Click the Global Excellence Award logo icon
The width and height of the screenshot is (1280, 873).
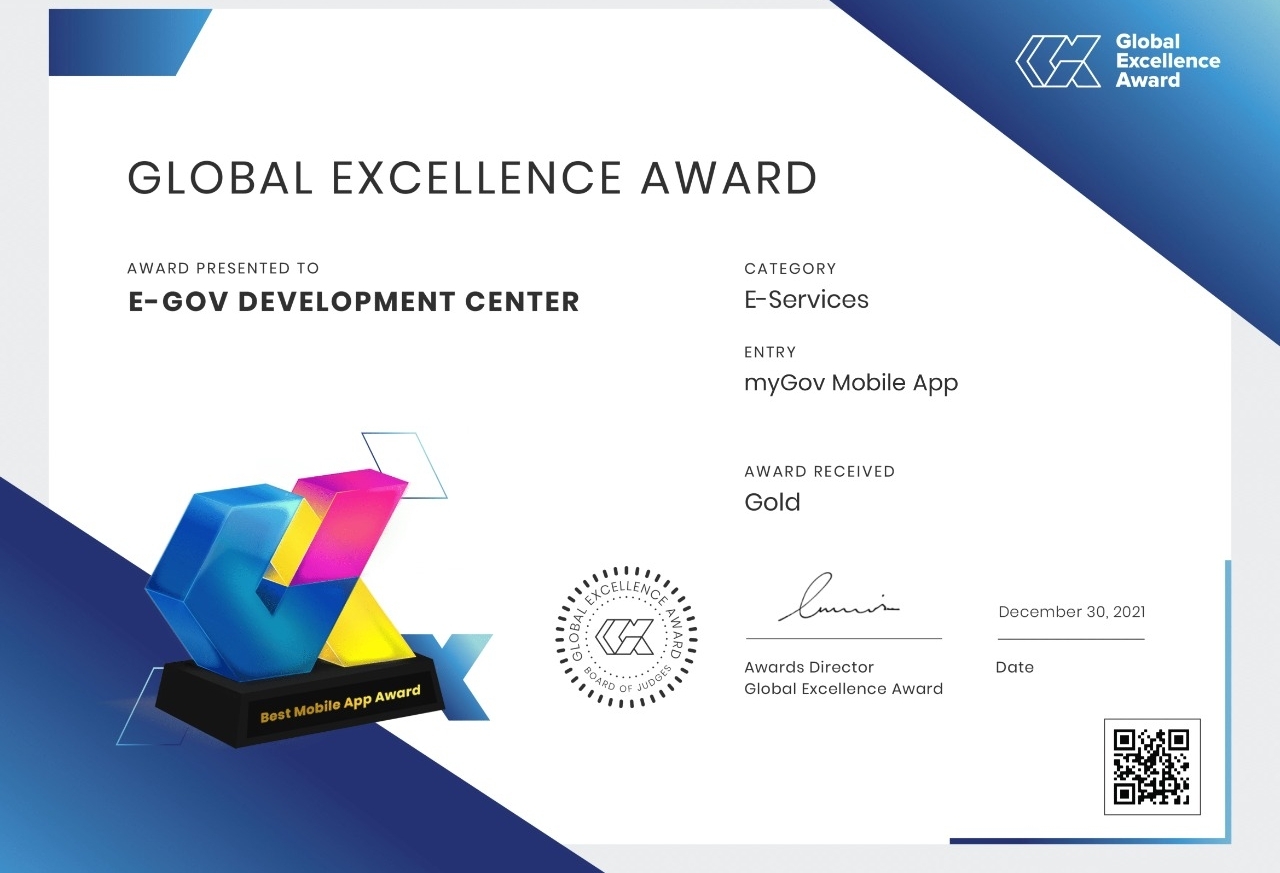coord(1058,61)
